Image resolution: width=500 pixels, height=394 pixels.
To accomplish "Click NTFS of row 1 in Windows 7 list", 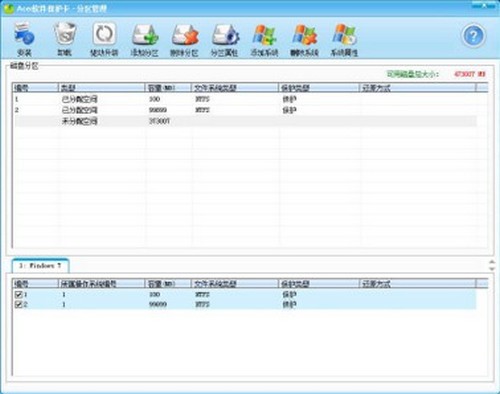I will [x=202, y=294].
